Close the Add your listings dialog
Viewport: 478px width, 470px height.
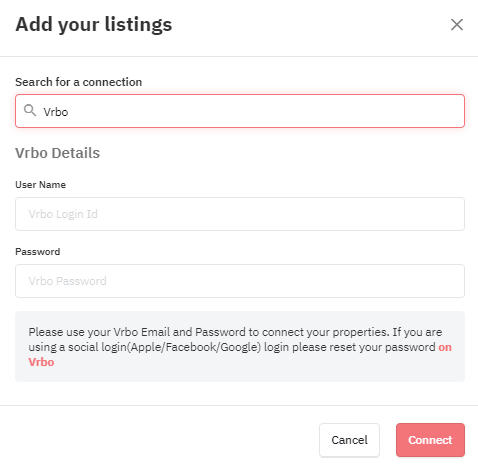[x=457, y=24]
